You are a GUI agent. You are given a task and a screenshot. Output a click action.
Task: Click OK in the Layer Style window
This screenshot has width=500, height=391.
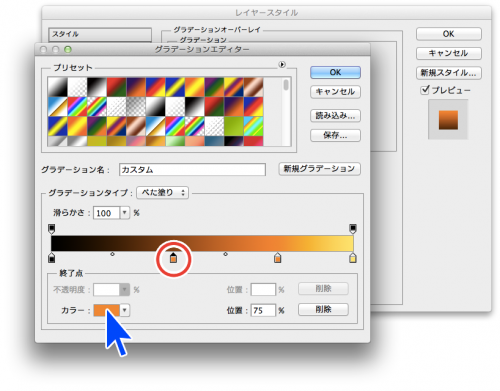[449, 34]
